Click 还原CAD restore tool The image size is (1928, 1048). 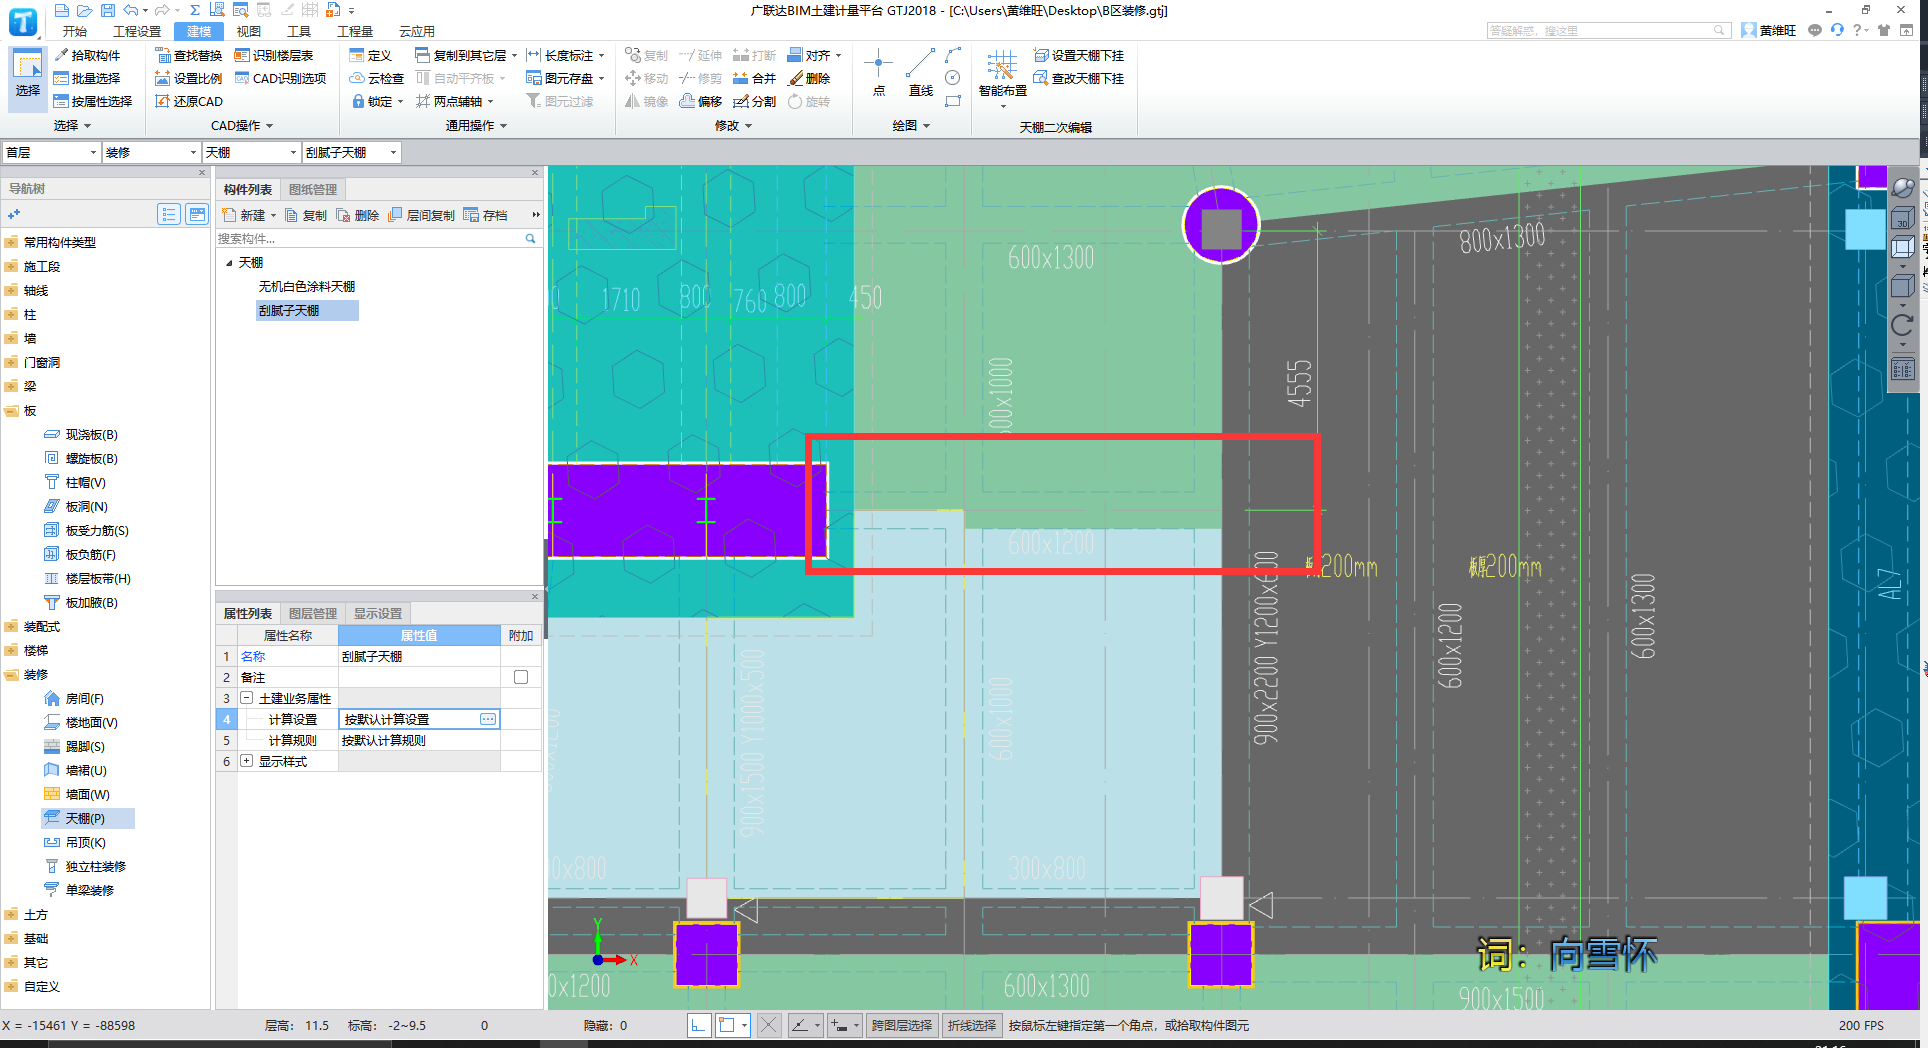coord(188,101)
